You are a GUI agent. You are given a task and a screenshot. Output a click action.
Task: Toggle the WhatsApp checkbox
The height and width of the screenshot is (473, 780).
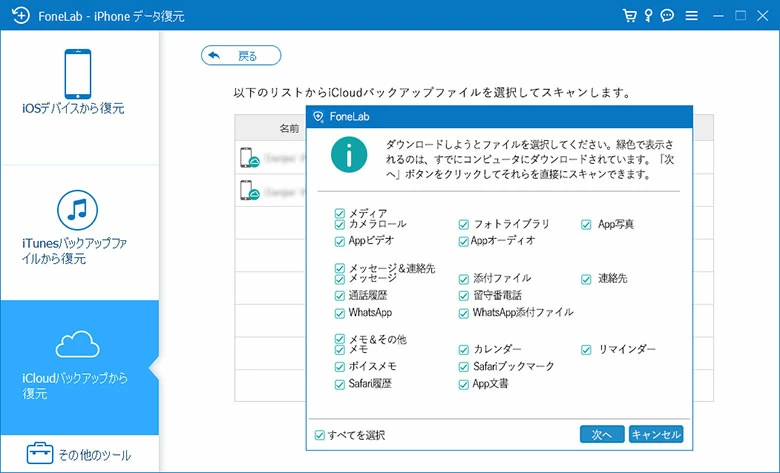click(341, 313)
